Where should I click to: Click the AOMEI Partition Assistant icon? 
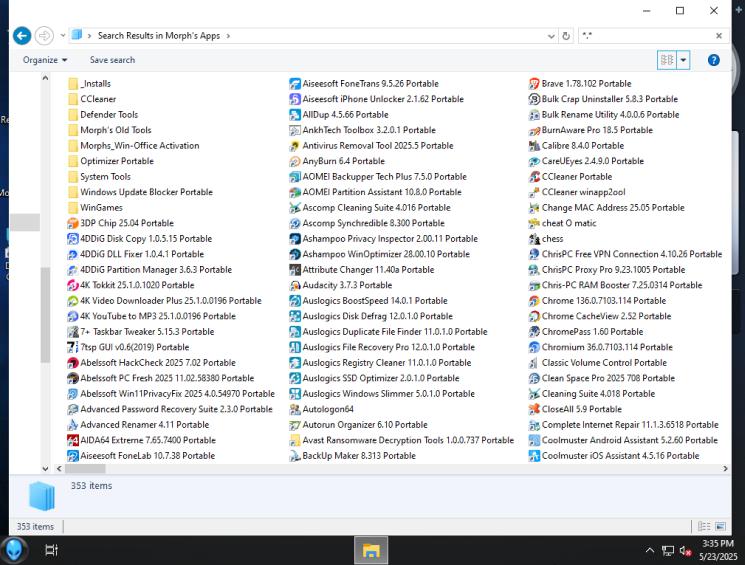pos(295,192)
